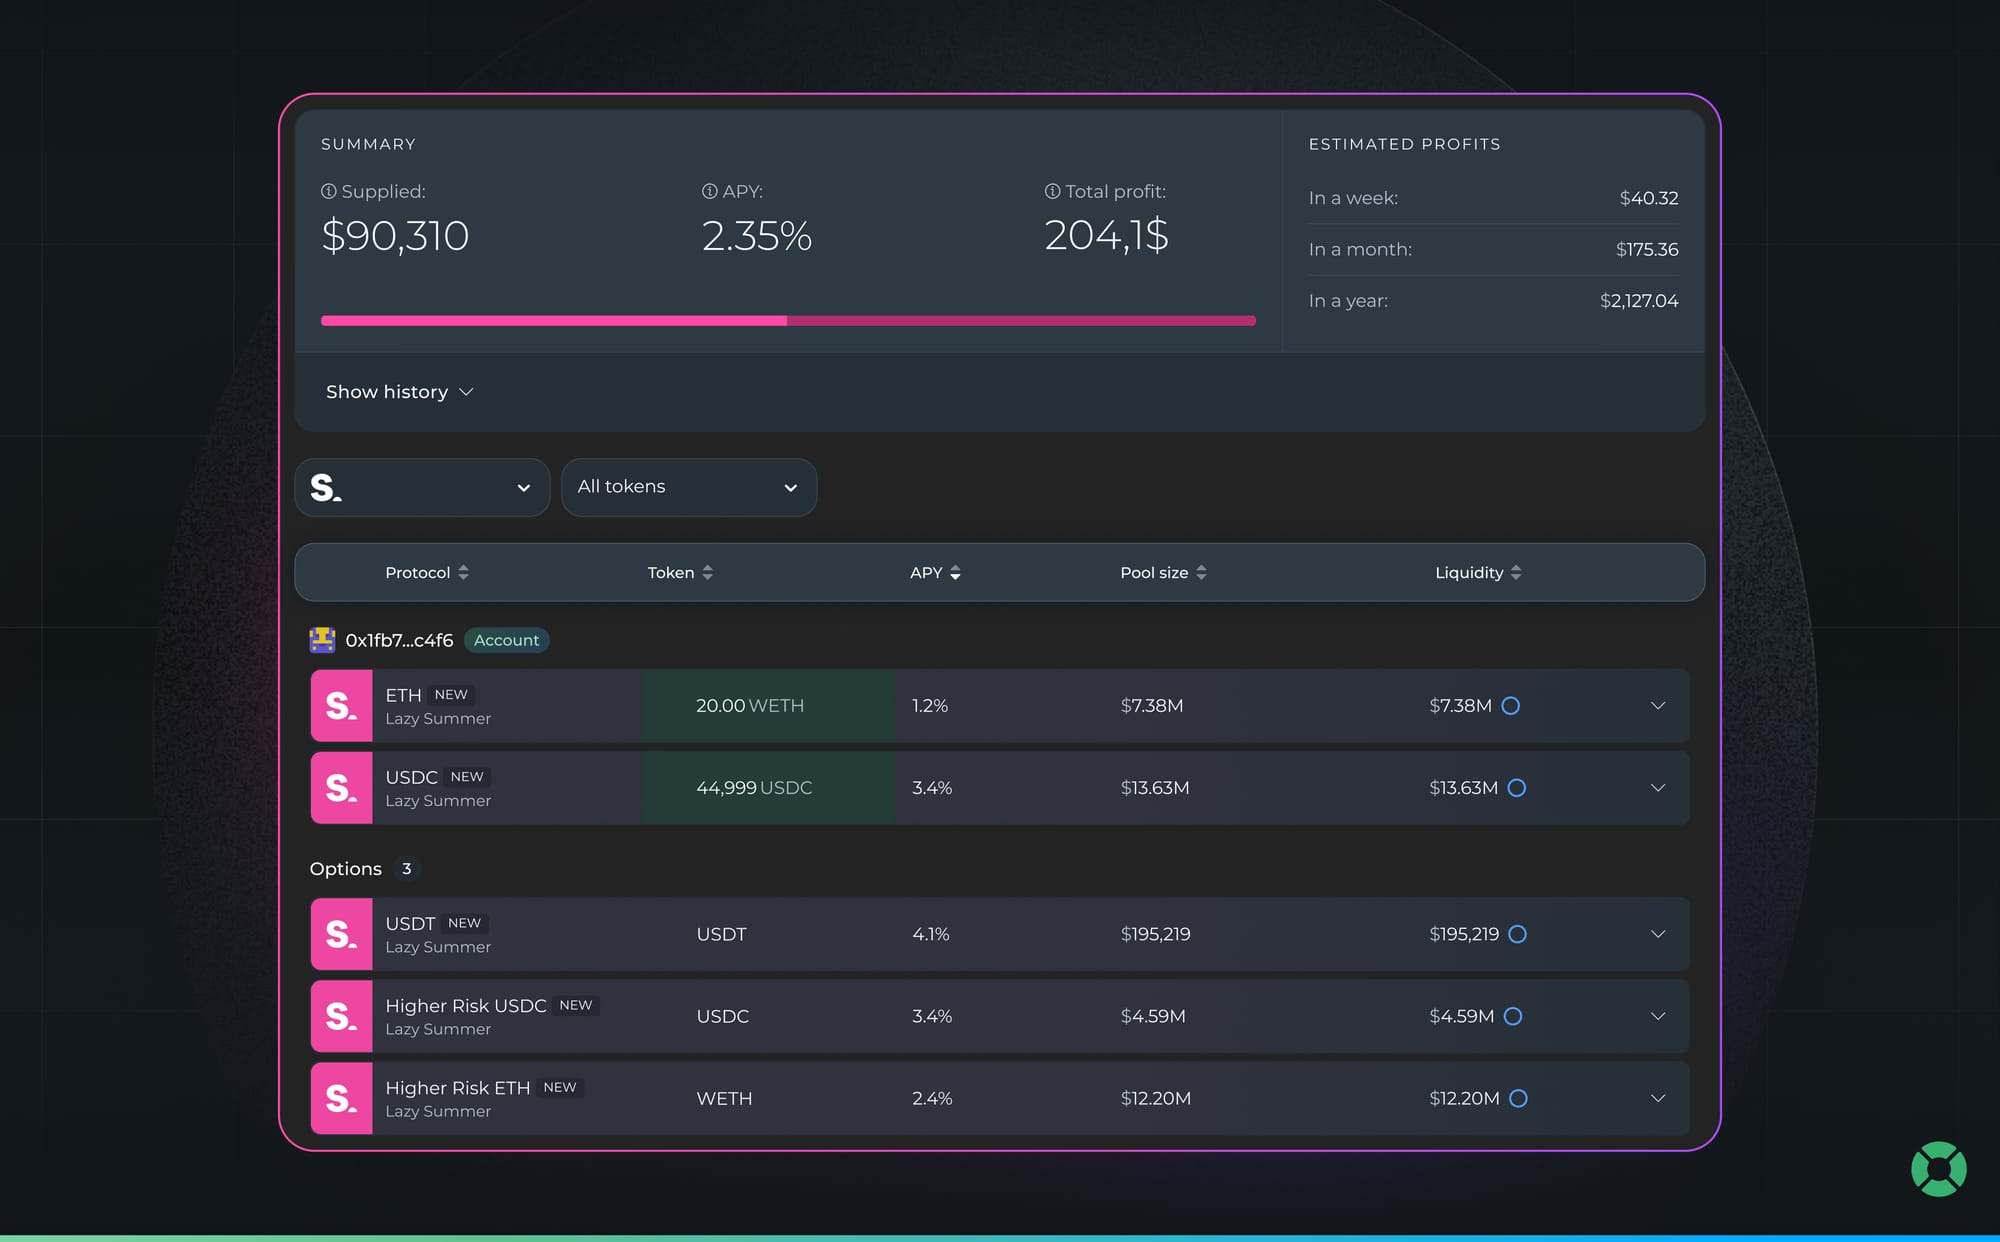Sort table by Pool size column

coord(1163,573)
